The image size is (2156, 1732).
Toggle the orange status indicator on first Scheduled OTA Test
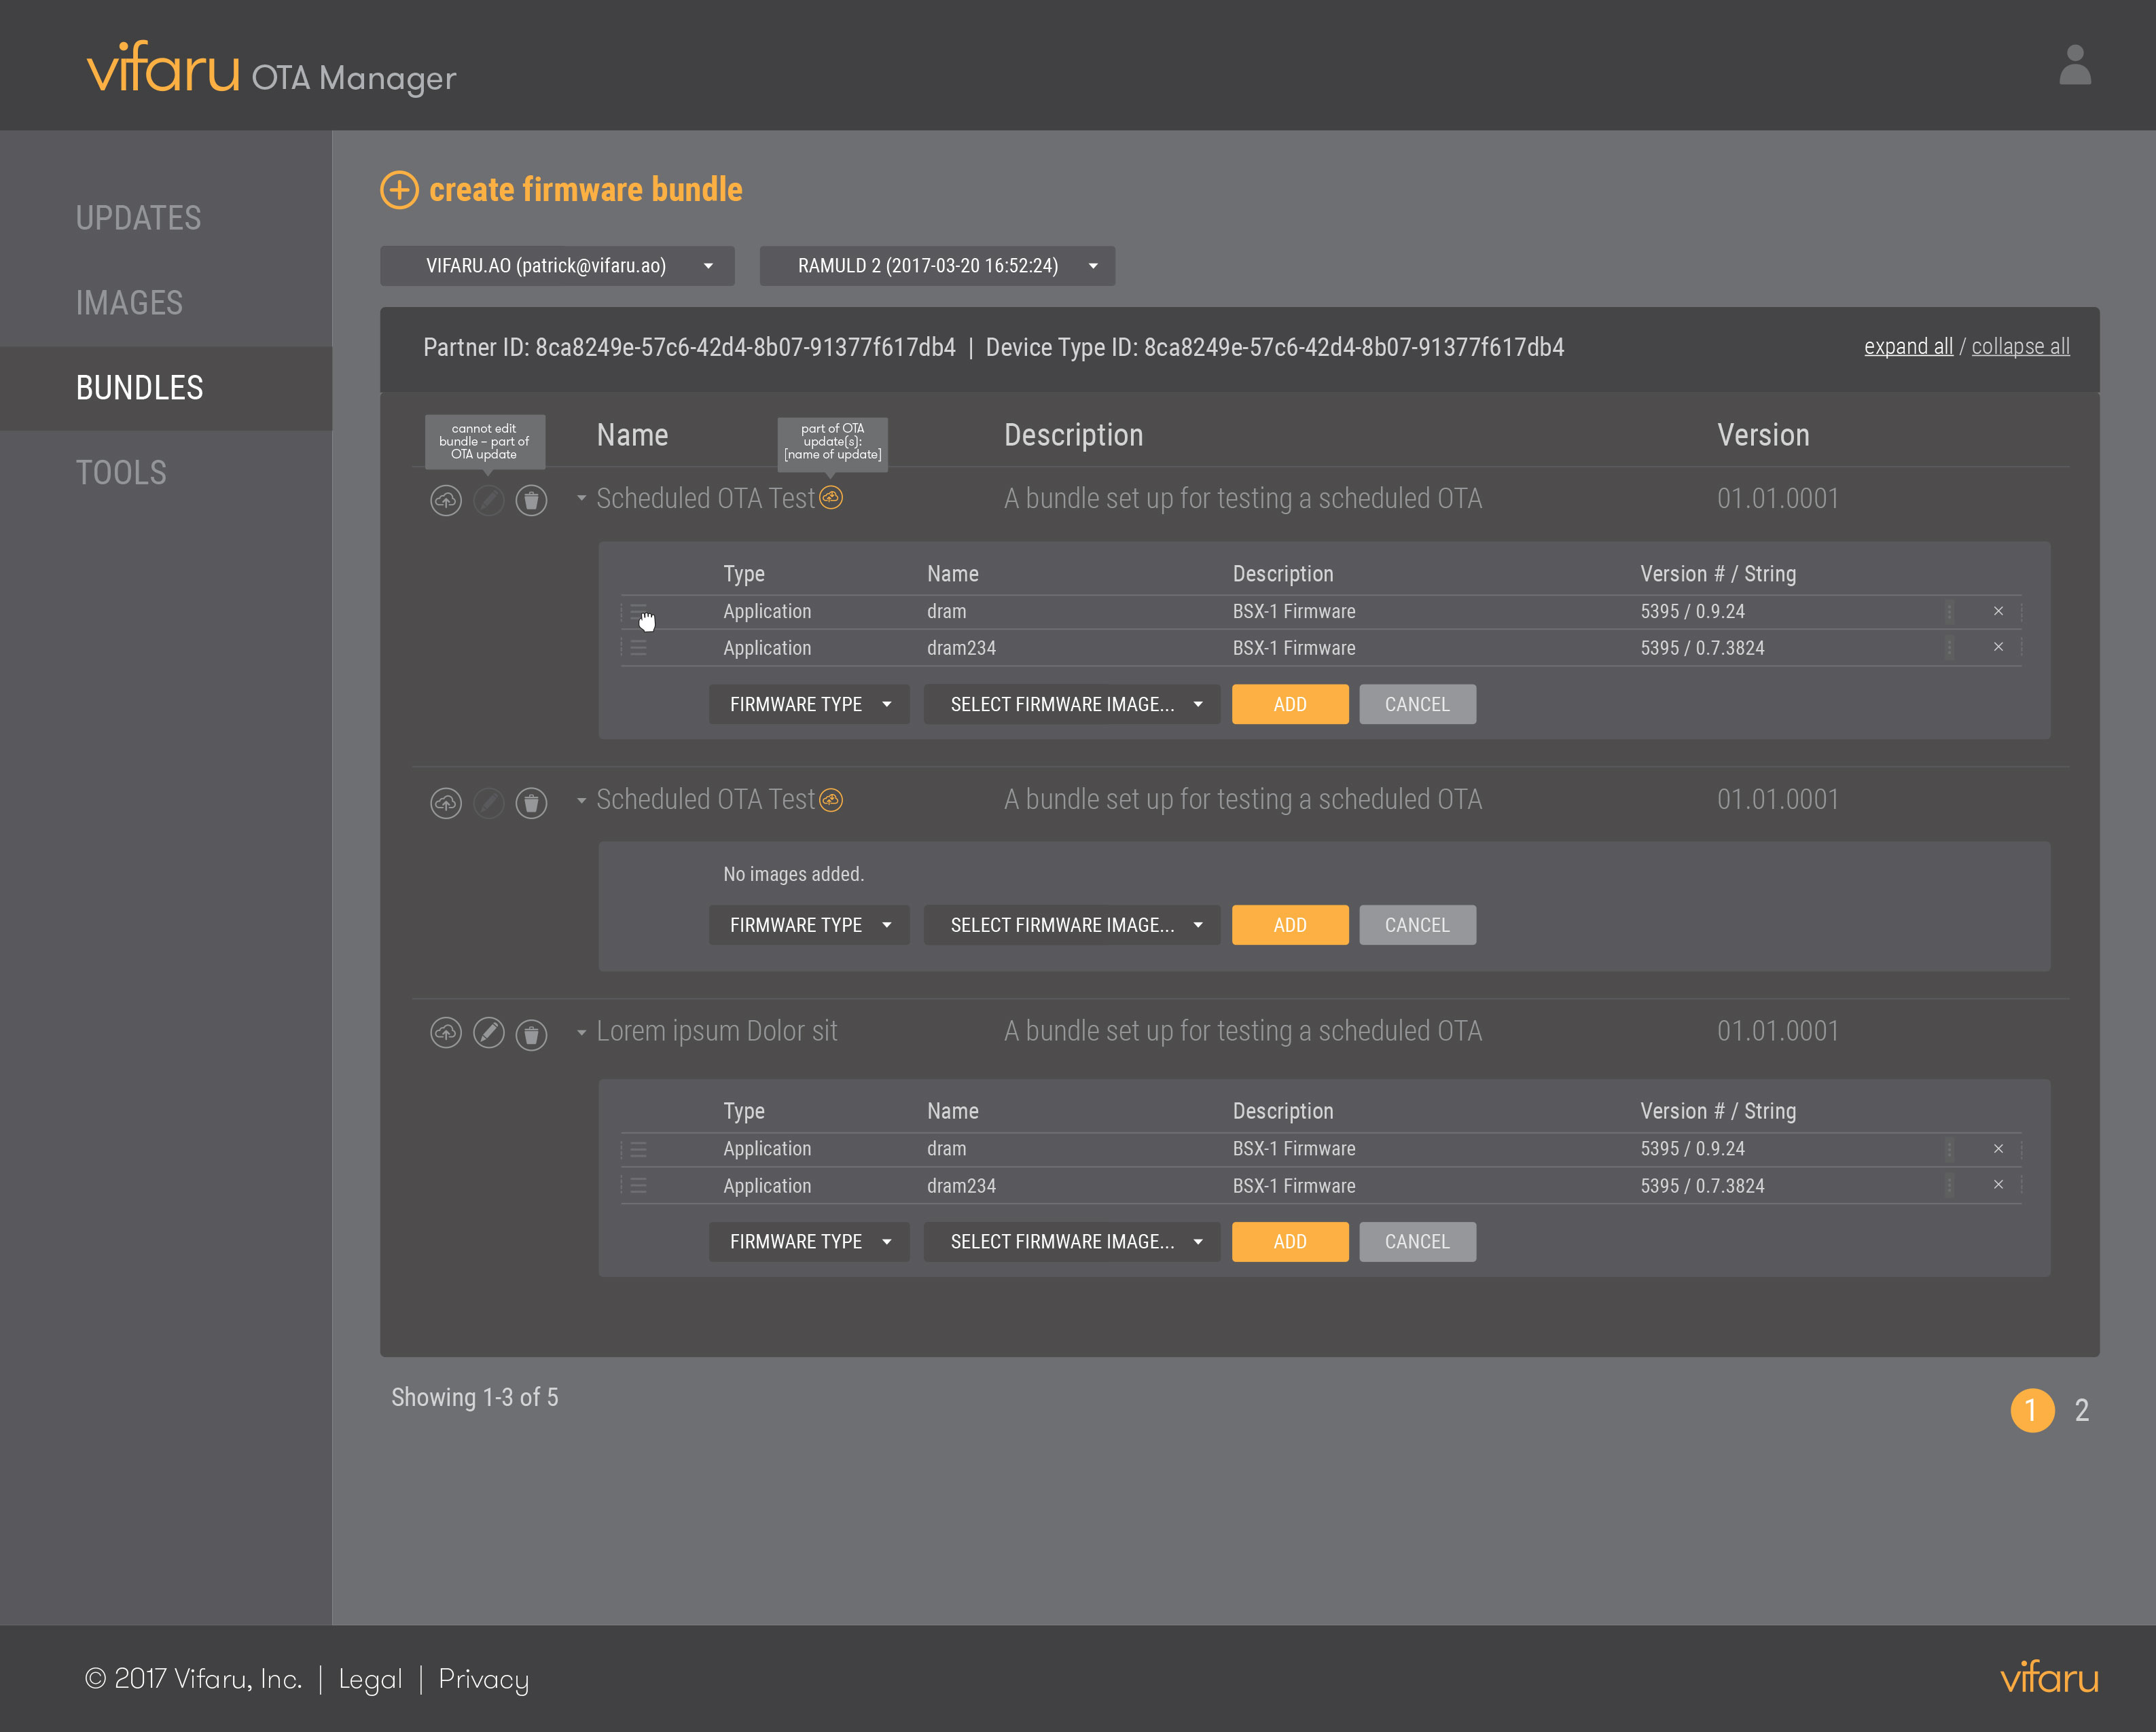(x=832, y=497)
